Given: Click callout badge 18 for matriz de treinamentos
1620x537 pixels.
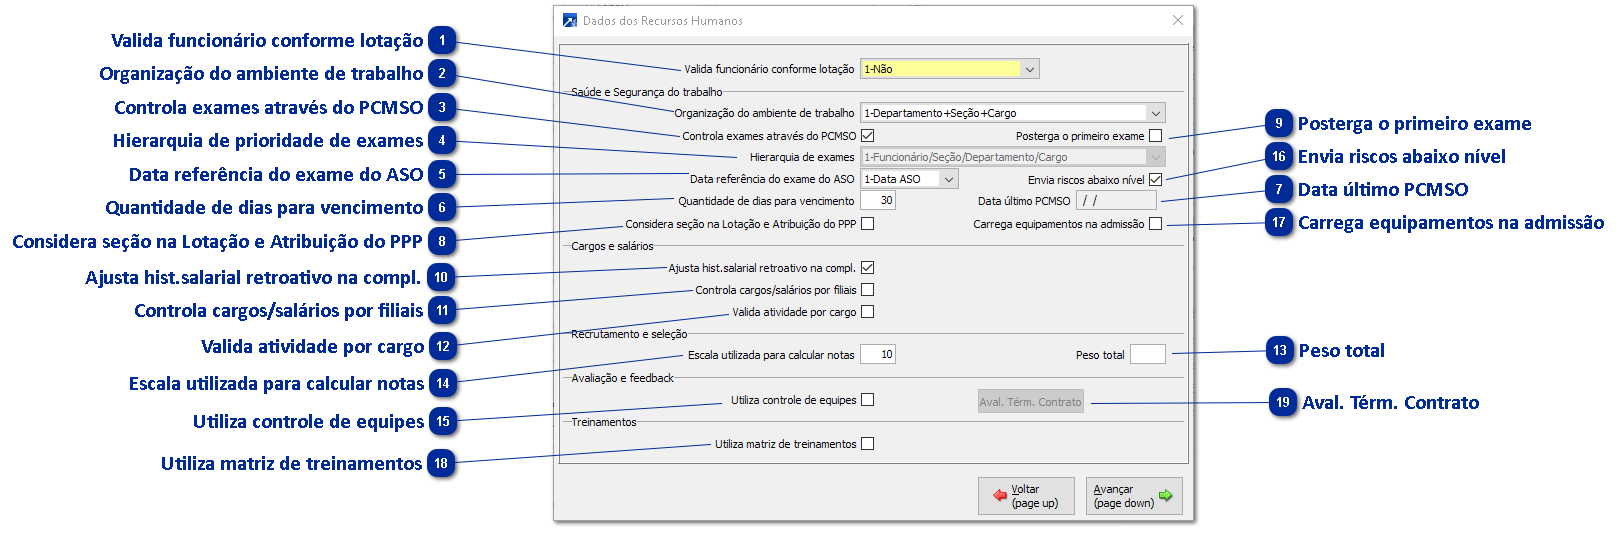Looking at the screenshot, I should (x=442, y=464).
